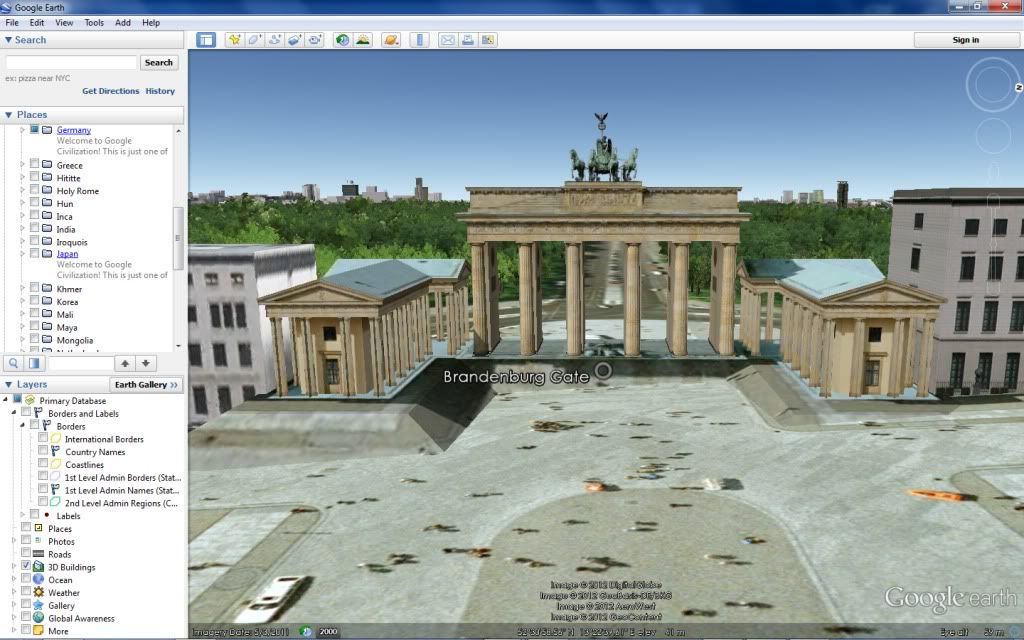The image size is (1024, 640).
Task: Click the Places panel vertical scrollbar
Action: pyautogui.click(x=178, y=238)
